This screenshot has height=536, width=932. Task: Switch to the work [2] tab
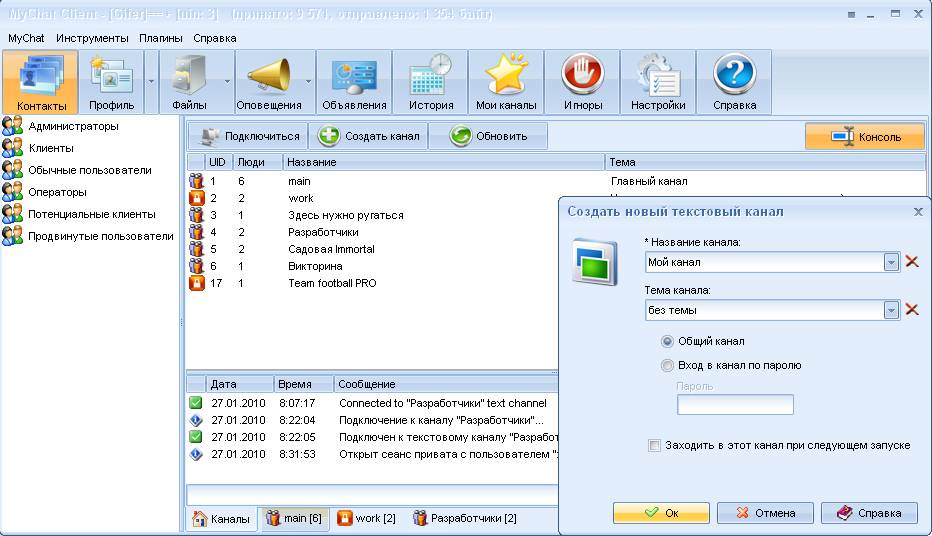pyautogui.click(x=366, y=518)
